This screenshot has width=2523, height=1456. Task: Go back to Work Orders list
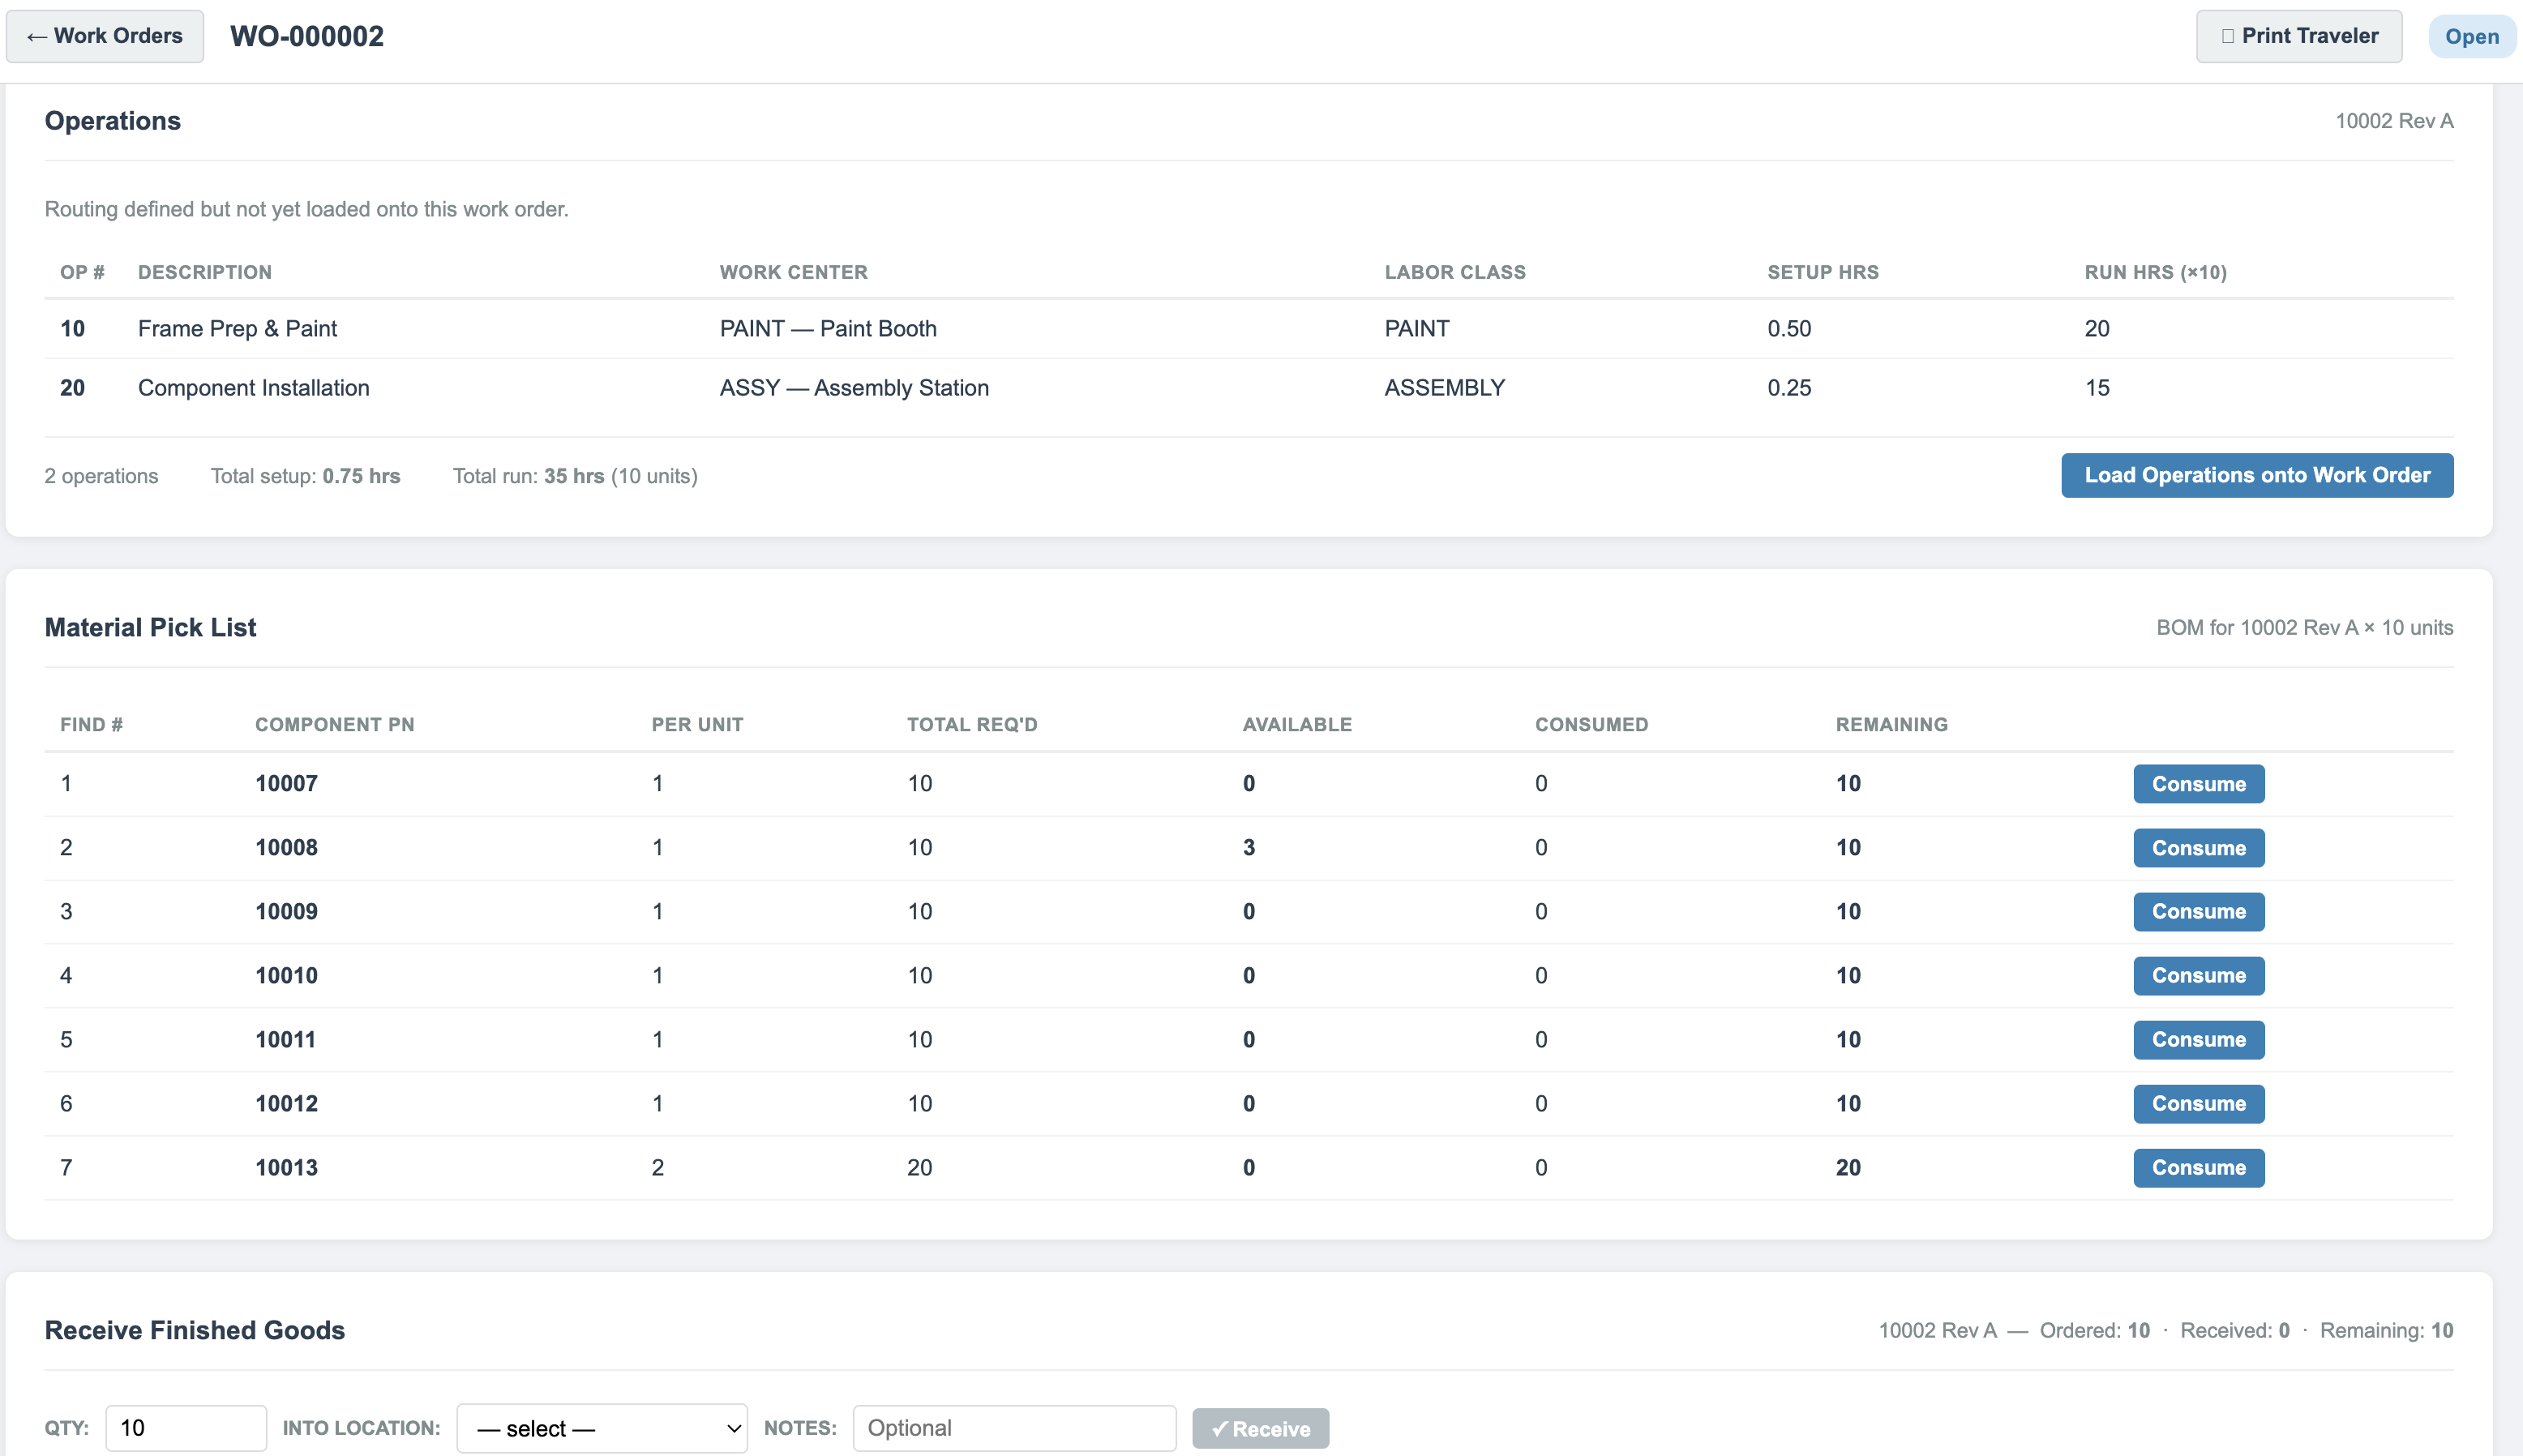[x=105, y=36]
